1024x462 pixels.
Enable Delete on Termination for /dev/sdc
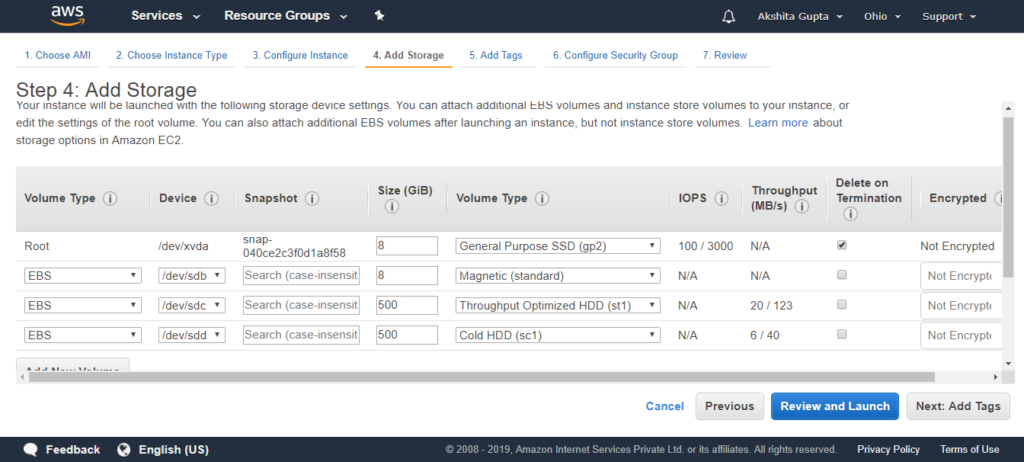click(842, 305)
